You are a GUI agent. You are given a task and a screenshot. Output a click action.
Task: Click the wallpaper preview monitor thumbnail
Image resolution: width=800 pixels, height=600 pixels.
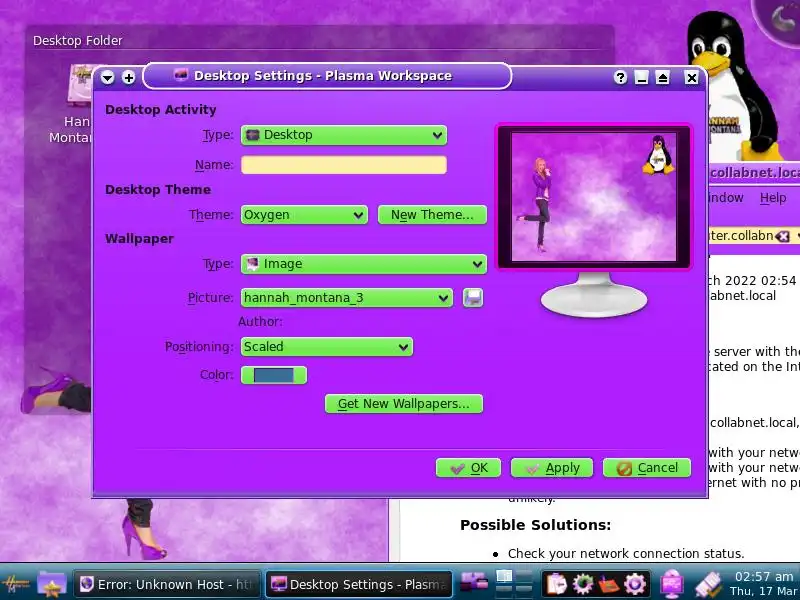(594, 197)
